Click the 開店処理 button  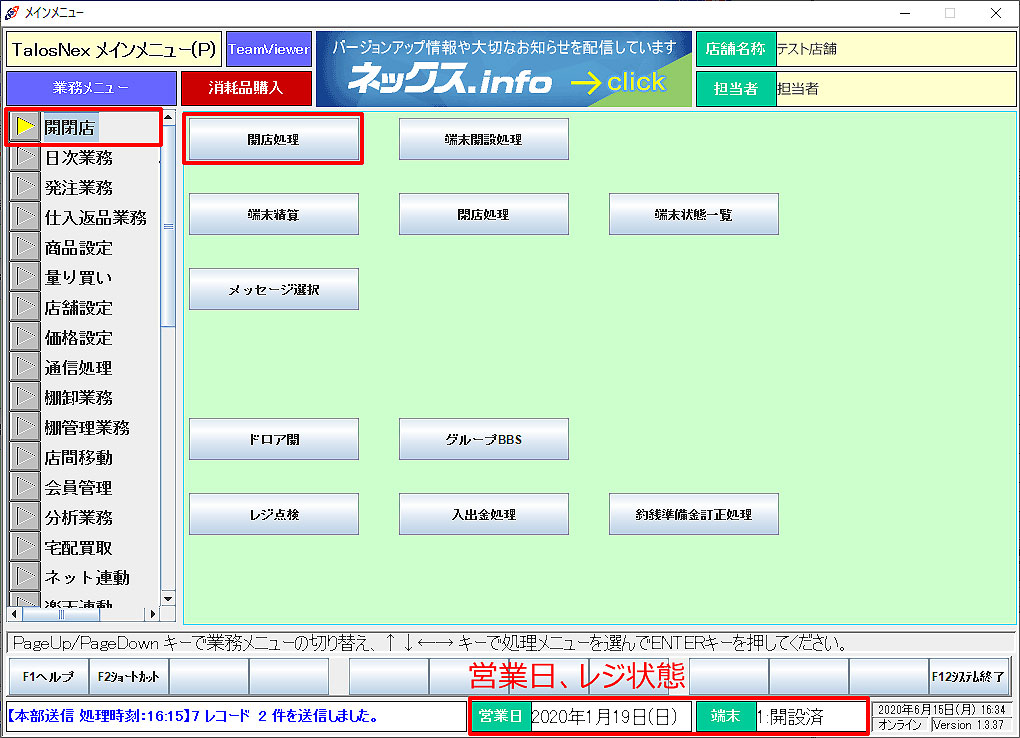click(x=273, y=138)
